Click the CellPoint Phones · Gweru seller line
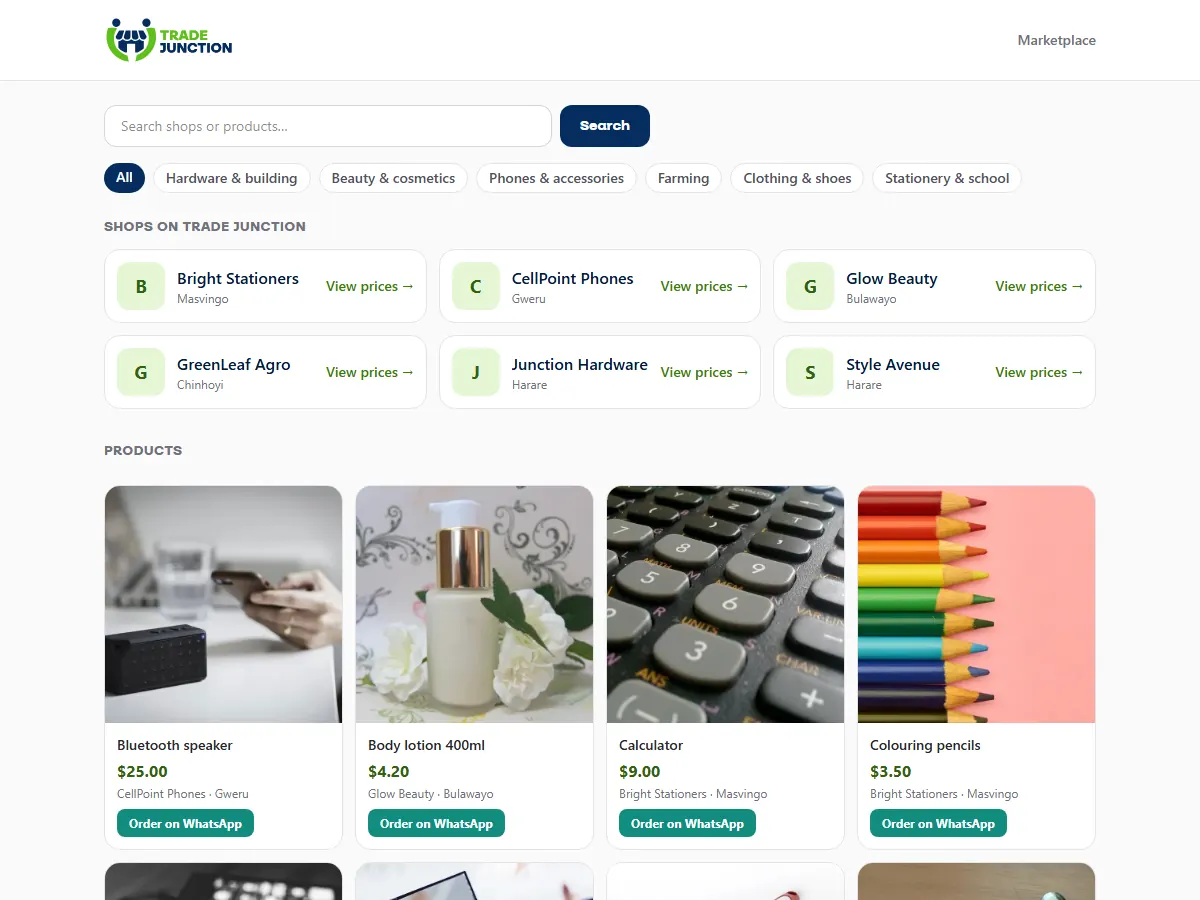Viewport: 1200px width, 900px height. coord(183,794)
